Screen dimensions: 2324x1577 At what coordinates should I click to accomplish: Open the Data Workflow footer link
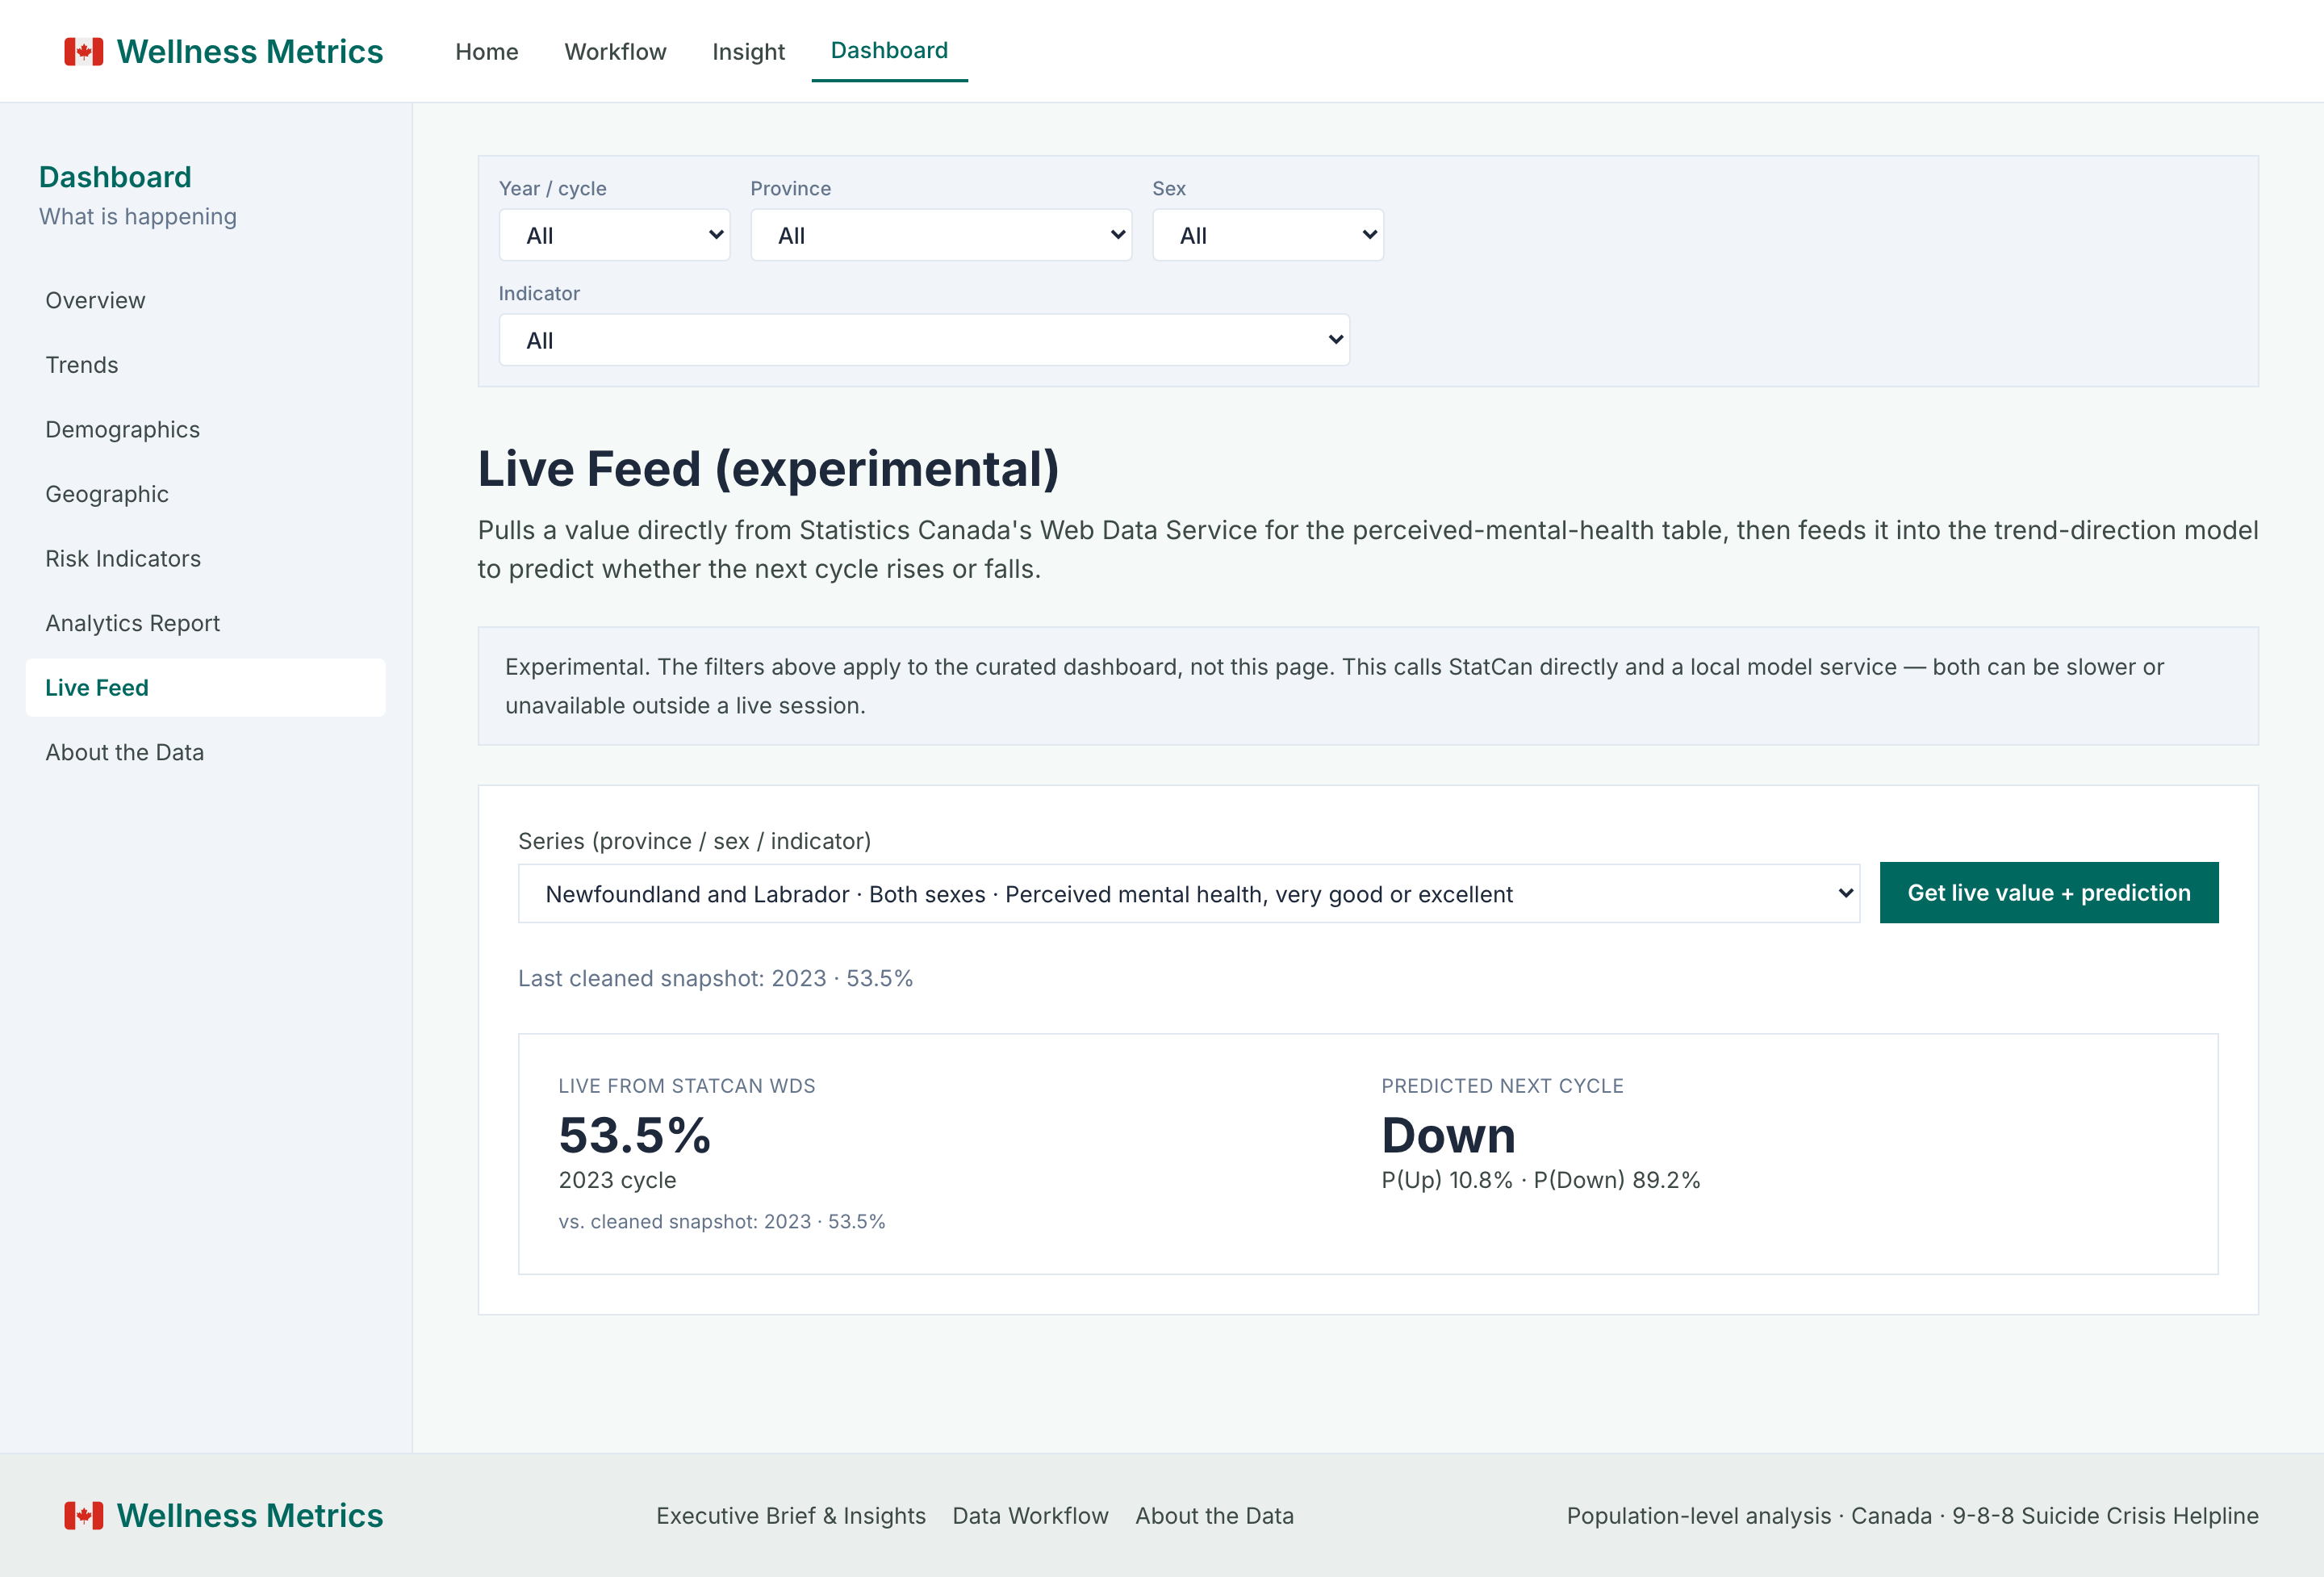click(x=1030, y=1516)
